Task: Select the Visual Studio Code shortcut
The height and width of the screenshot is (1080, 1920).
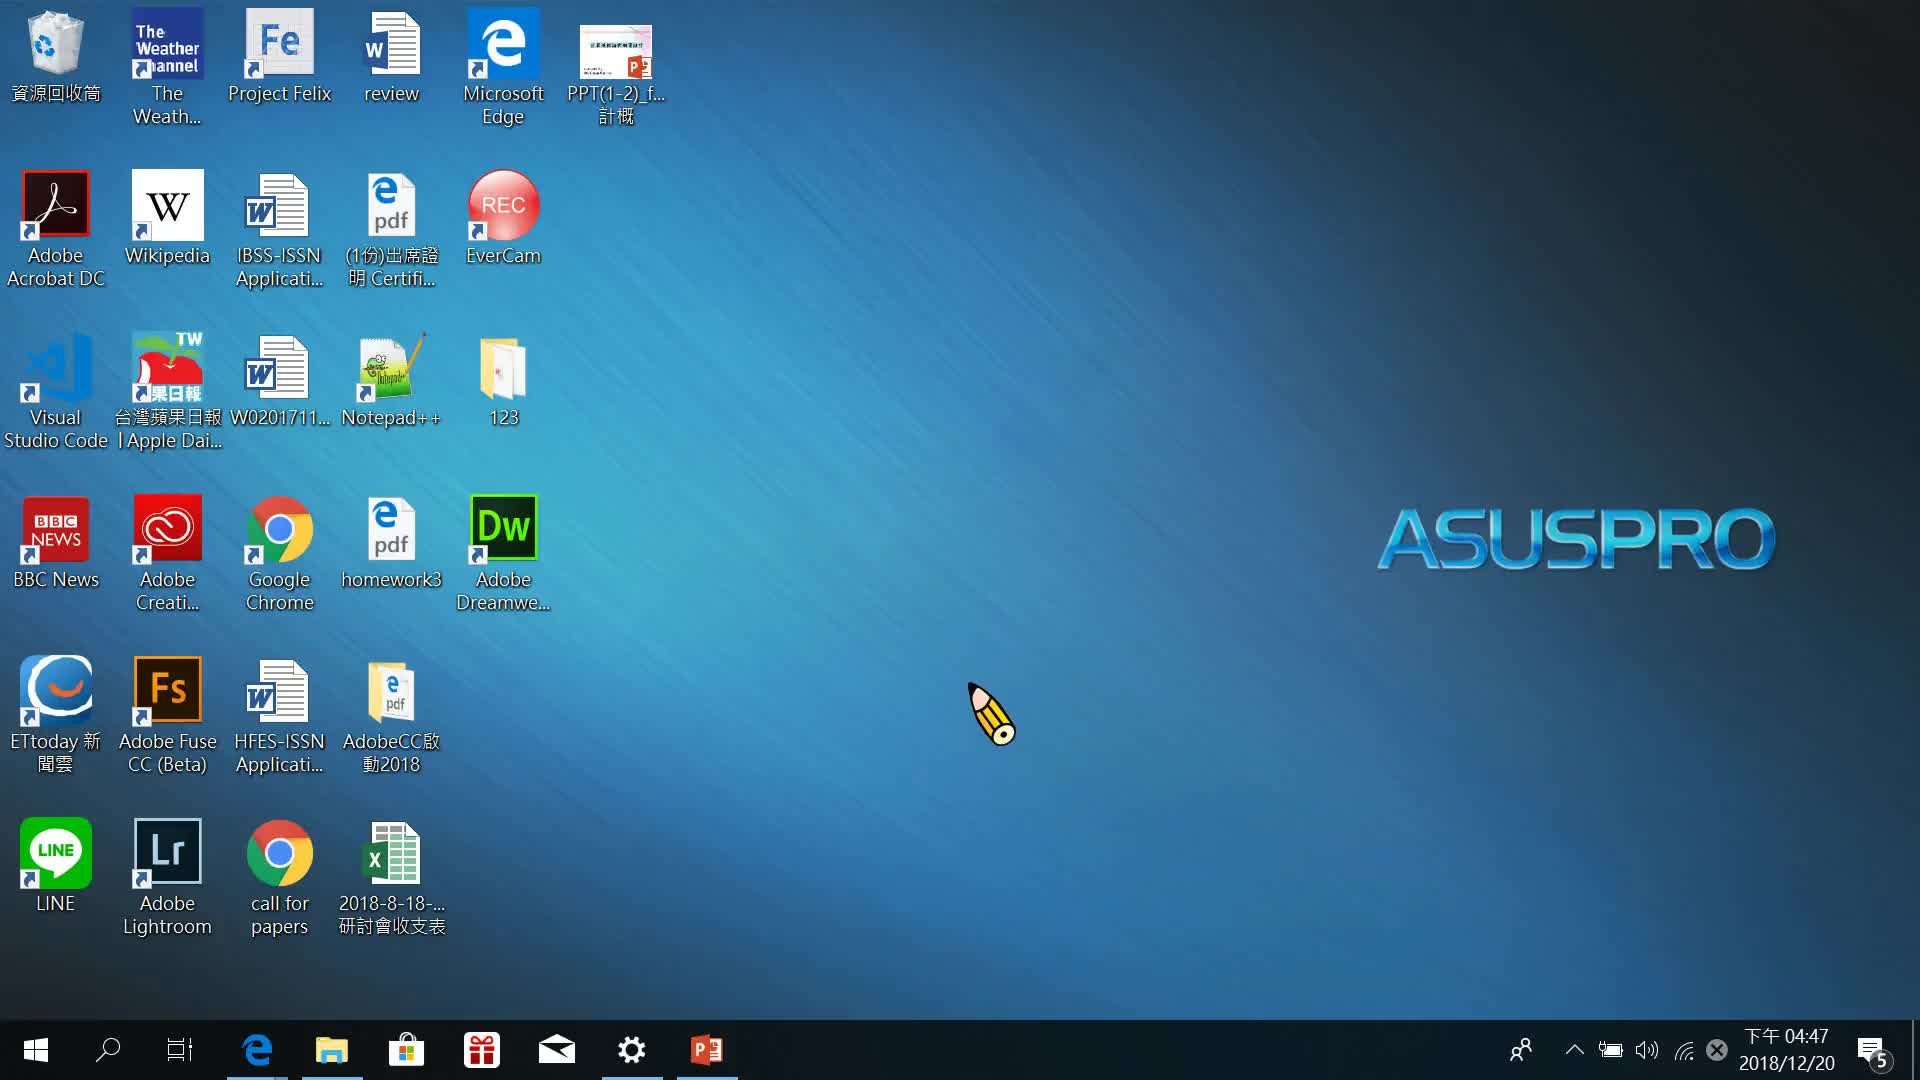Action: [56, 391]
